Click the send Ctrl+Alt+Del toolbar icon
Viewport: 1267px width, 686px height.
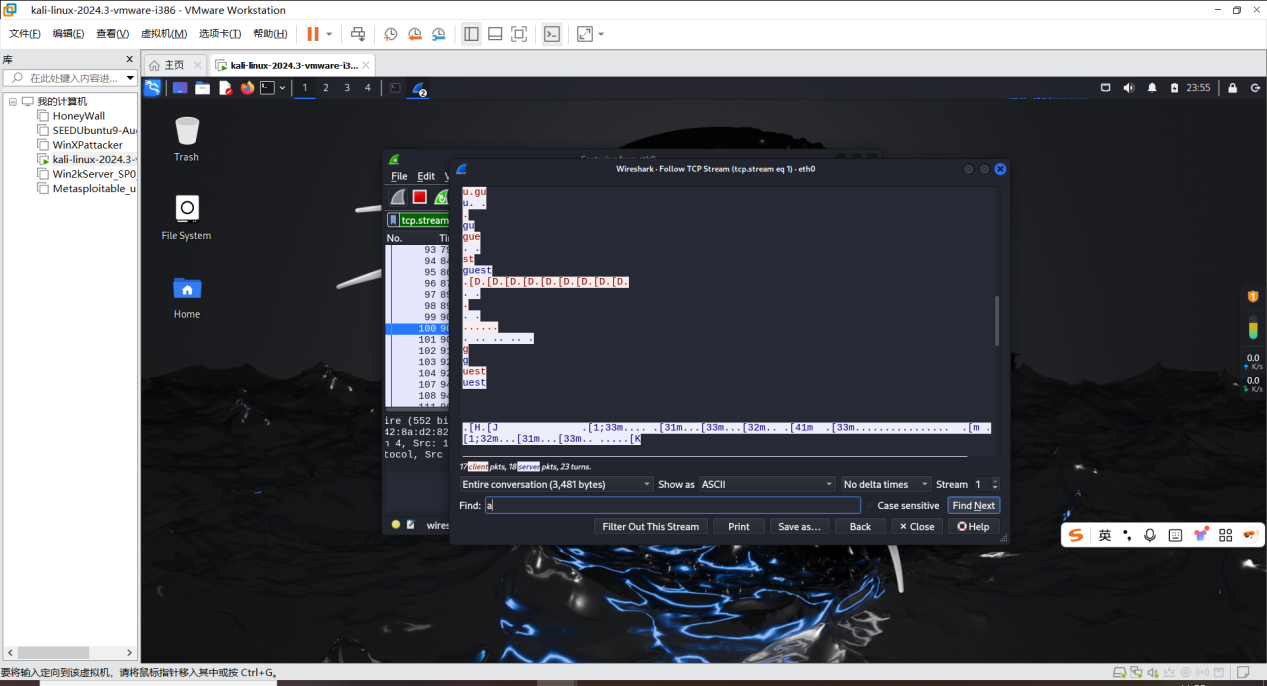click(358, 34)
